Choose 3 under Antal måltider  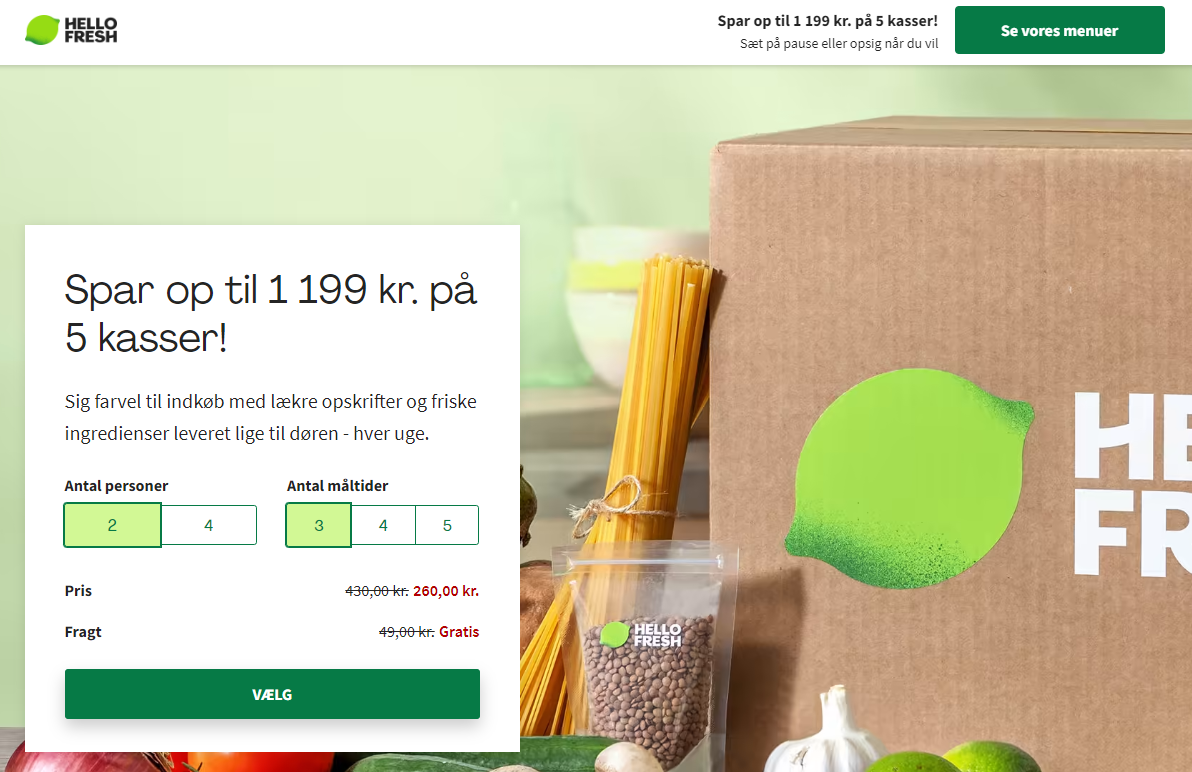click(319, 525)
